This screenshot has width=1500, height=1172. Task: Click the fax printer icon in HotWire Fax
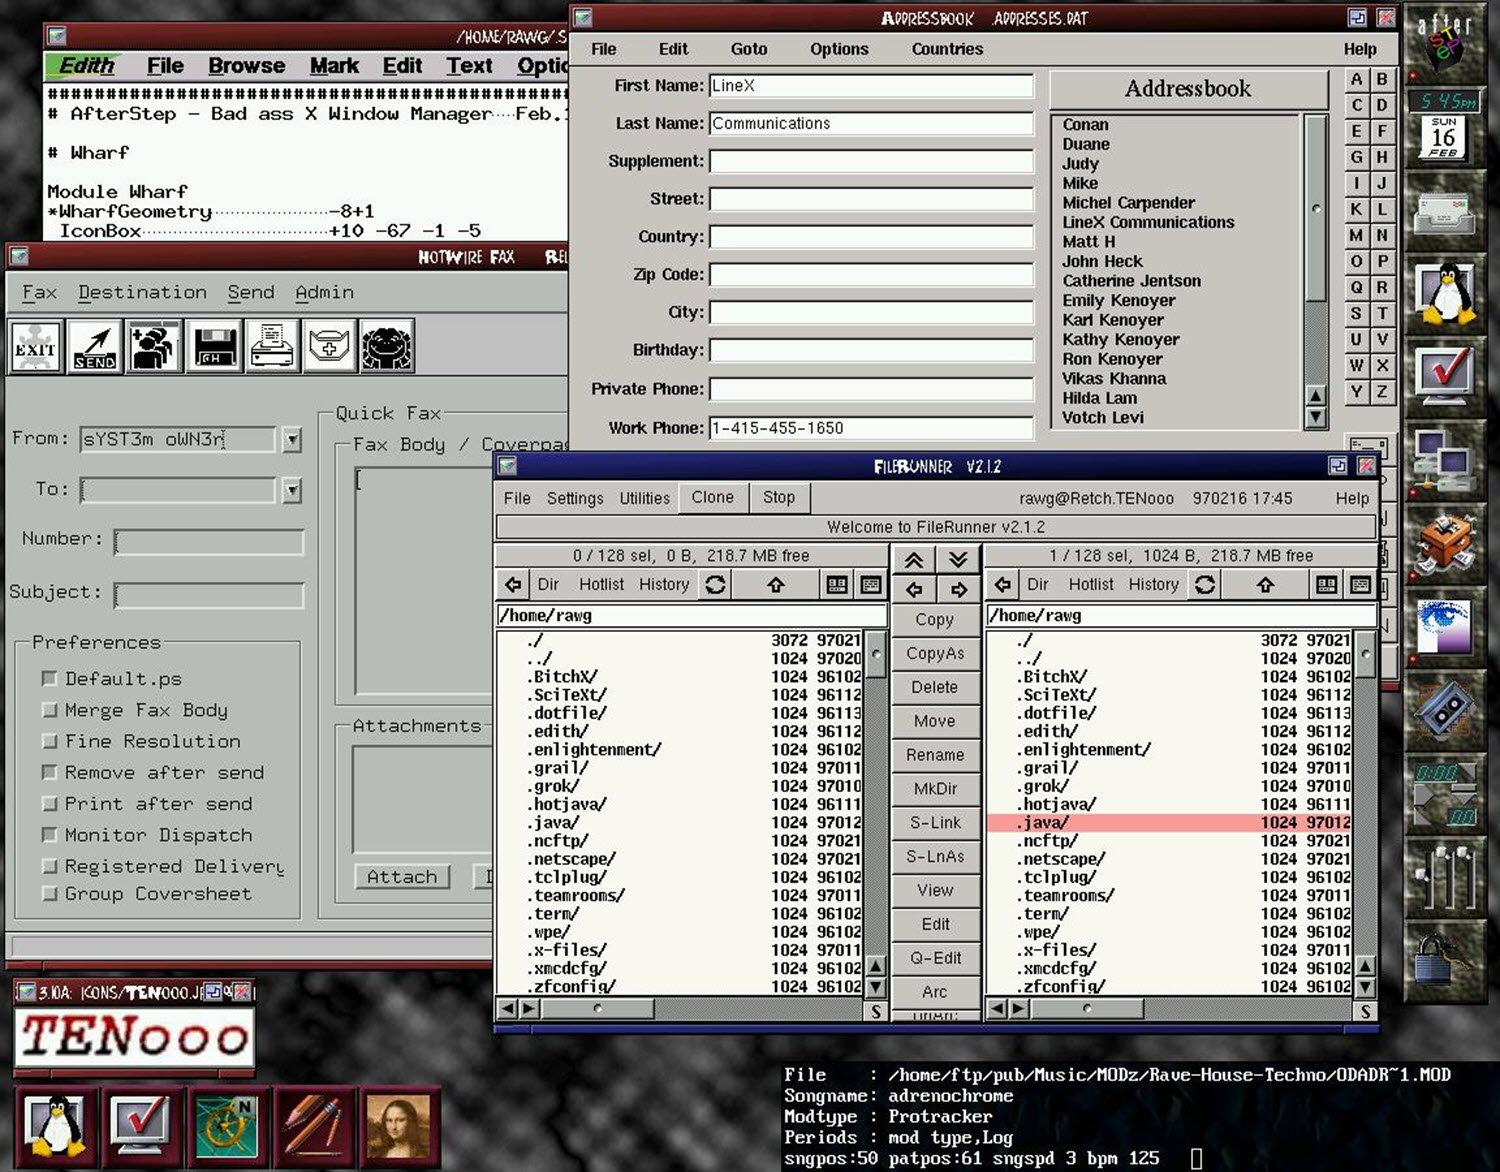point(271,346)
